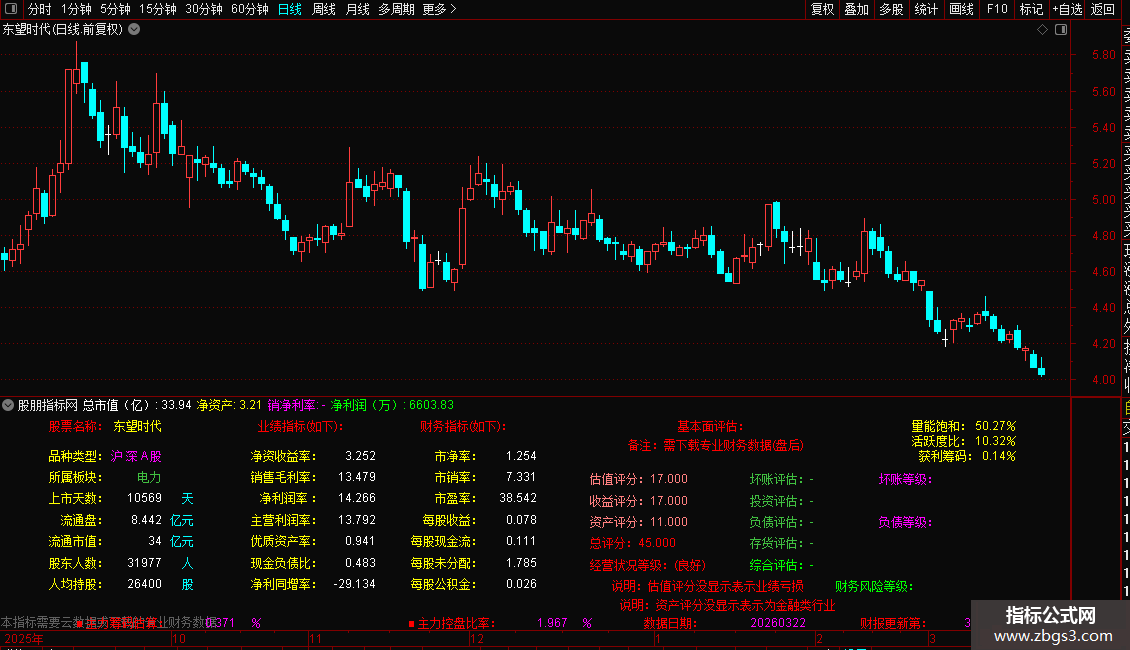
Task: Click 股东人数 value 31977
Action: pos(144,563)
